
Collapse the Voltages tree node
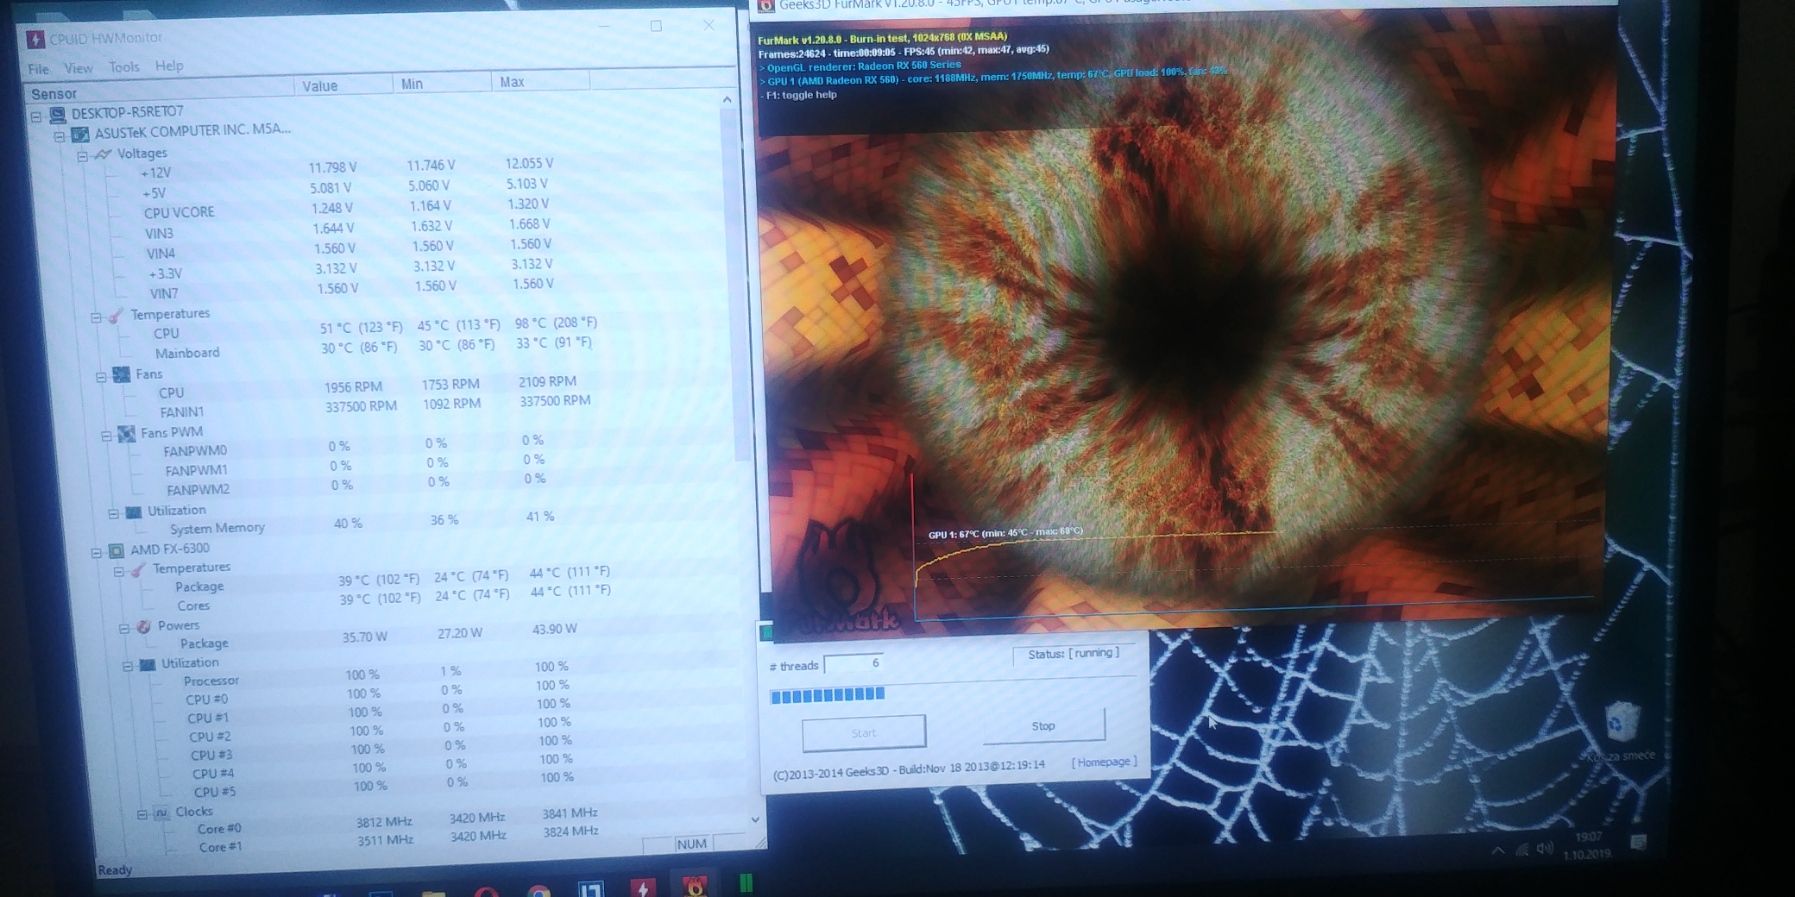pos(83,156)
